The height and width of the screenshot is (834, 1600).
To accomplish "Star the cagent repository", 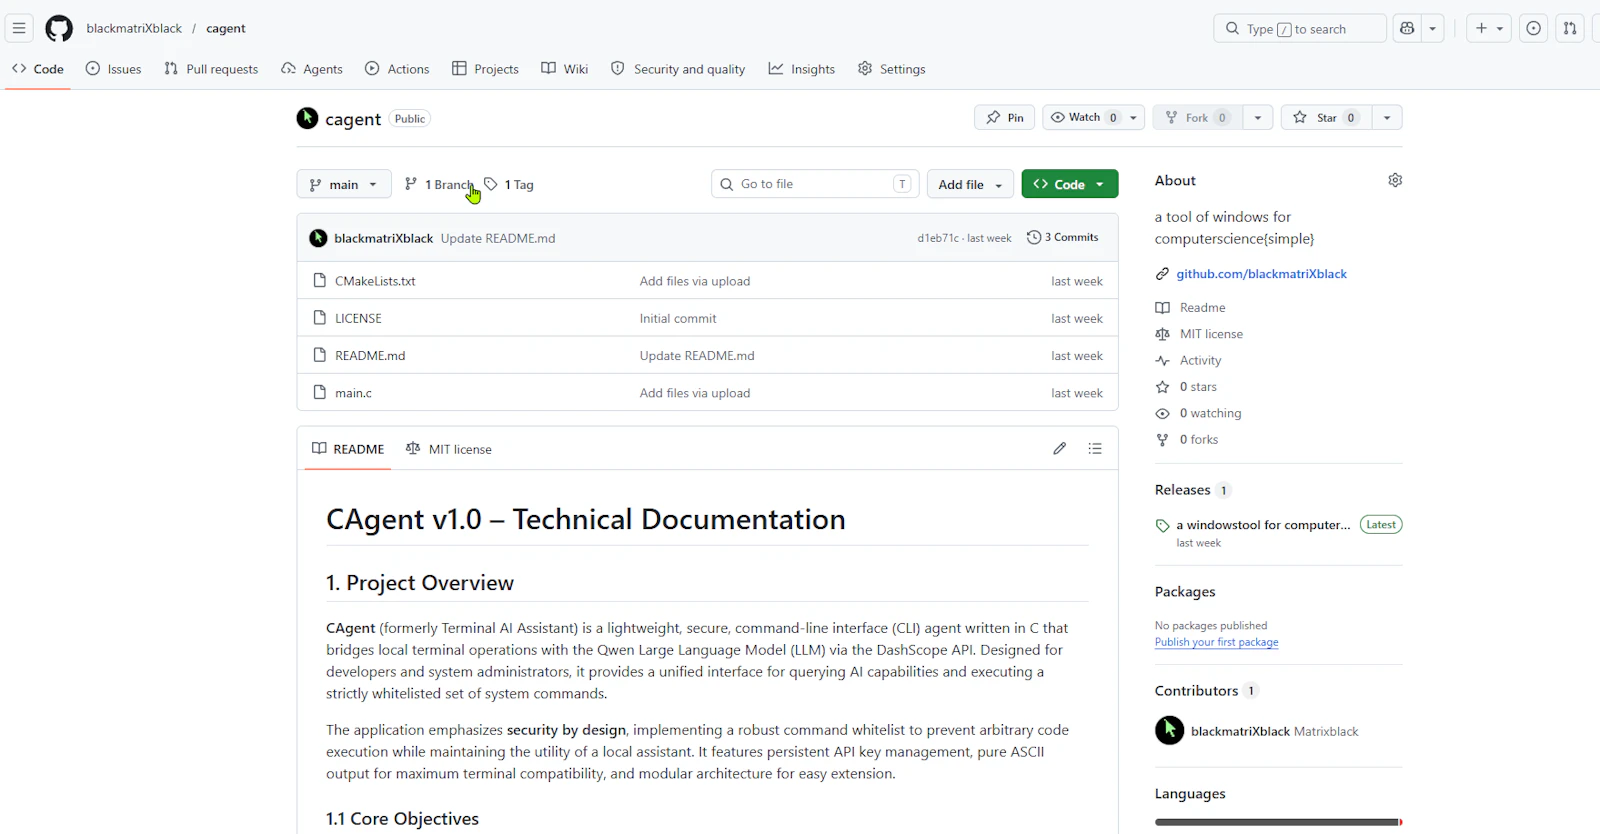I will click(x=1326, y=117).
